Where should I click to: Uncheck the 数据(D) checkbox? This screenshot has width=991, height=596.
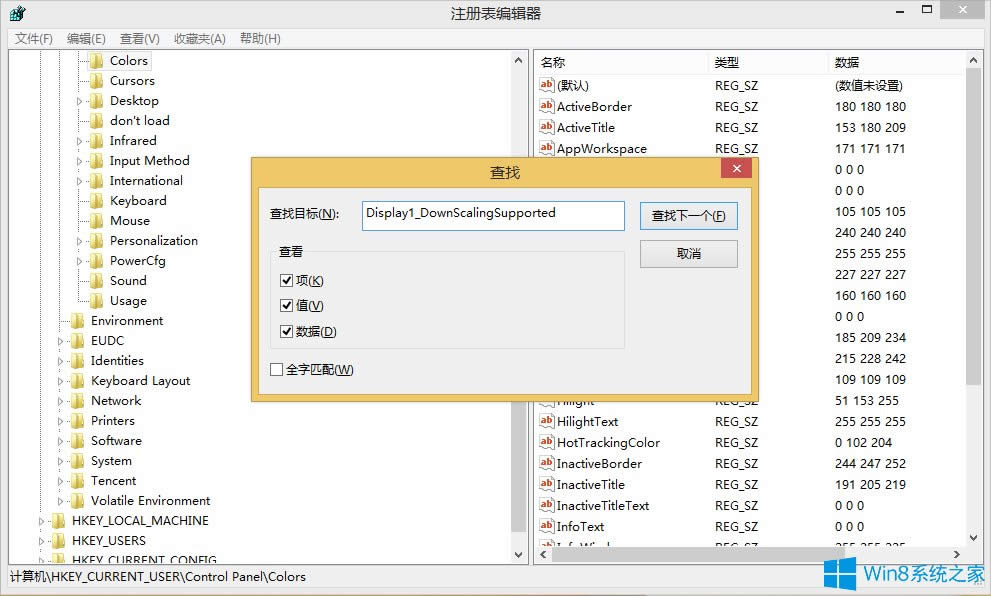click(287, 331)
